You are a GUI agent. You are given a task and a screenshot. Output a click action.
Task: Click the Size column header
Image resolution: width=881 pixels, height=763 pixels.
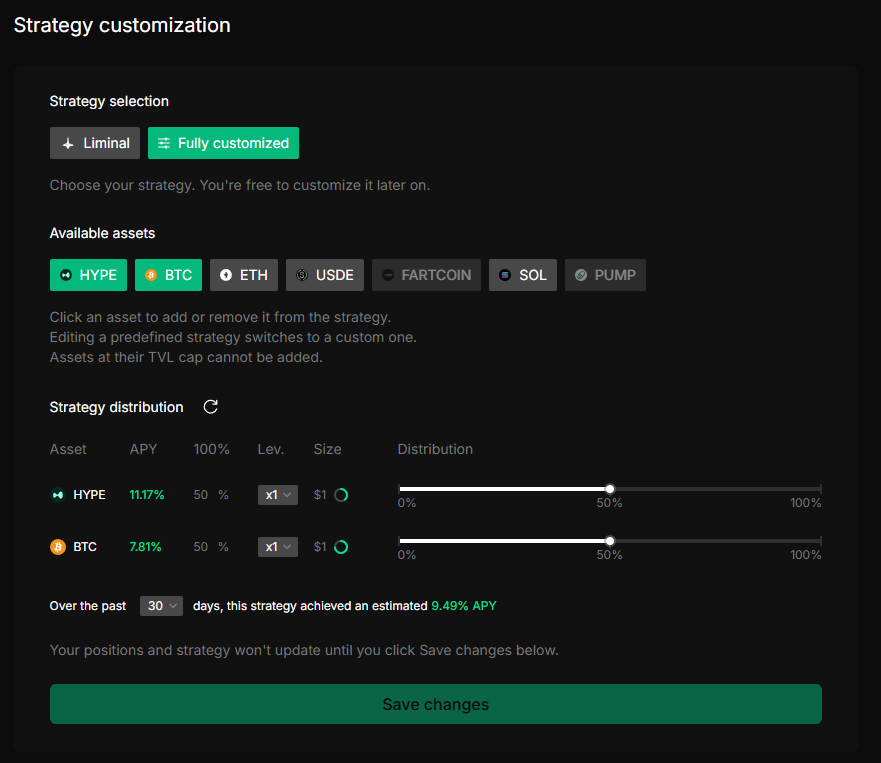click(328, 449)
